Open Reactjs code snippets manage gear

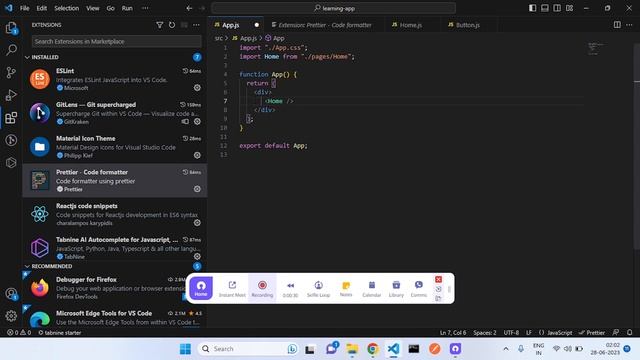(x=197, y=223)
